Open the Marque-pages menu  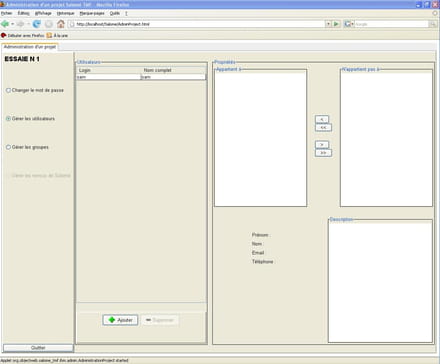click(92, 13)
